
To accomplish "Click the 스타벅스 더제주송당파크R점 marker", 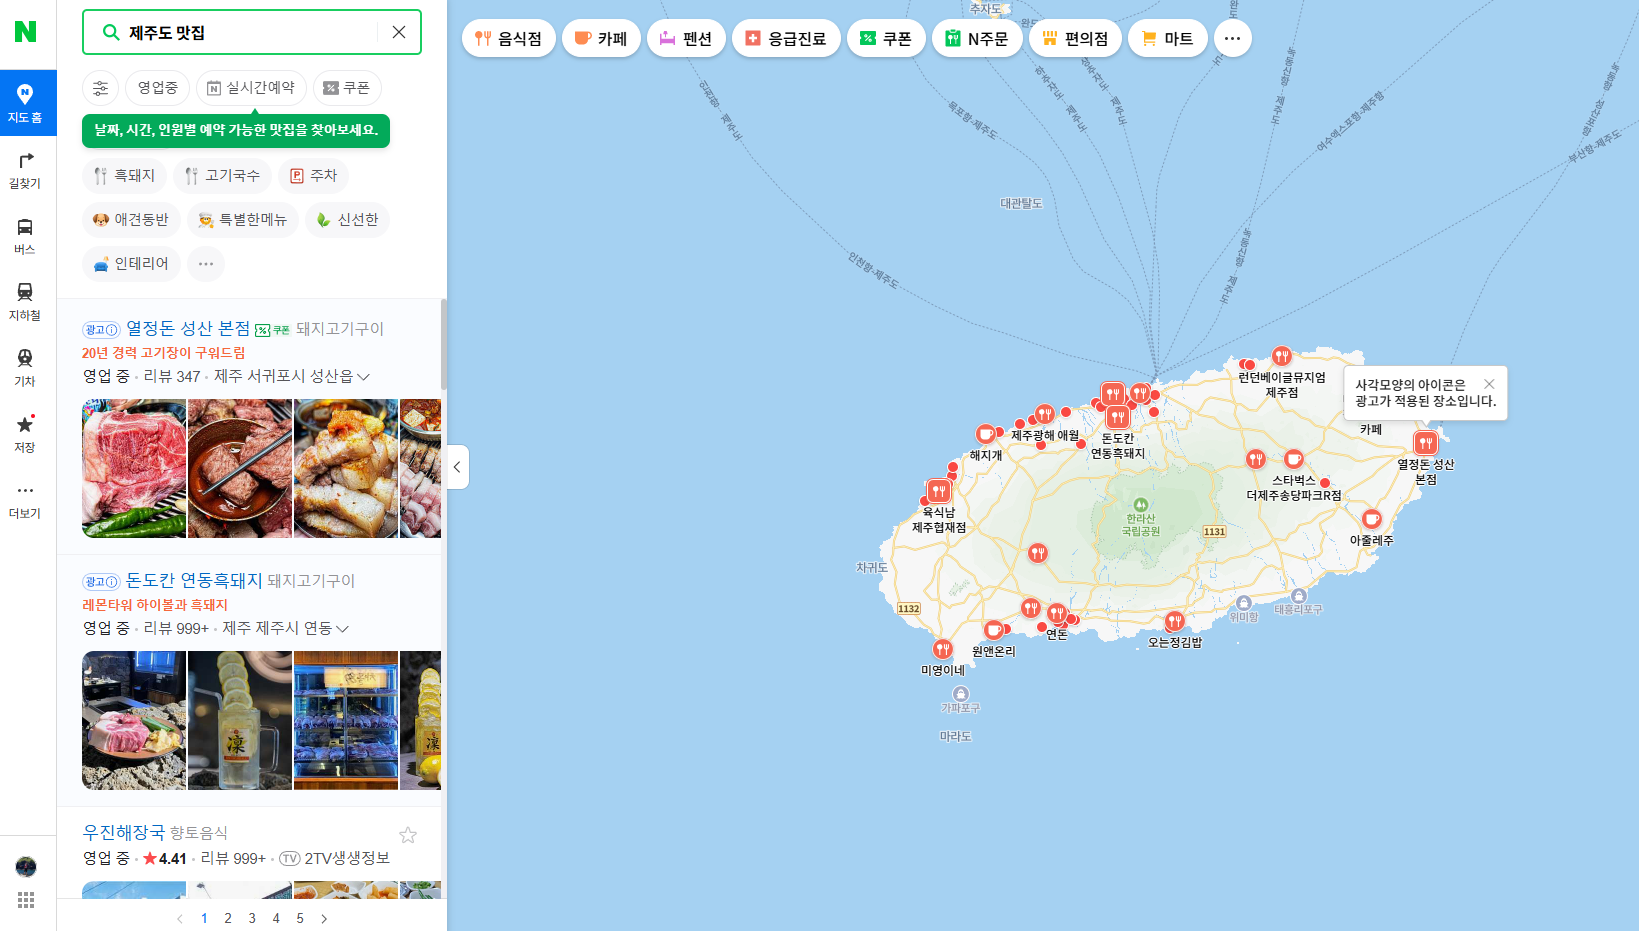I will [1294, 459].
